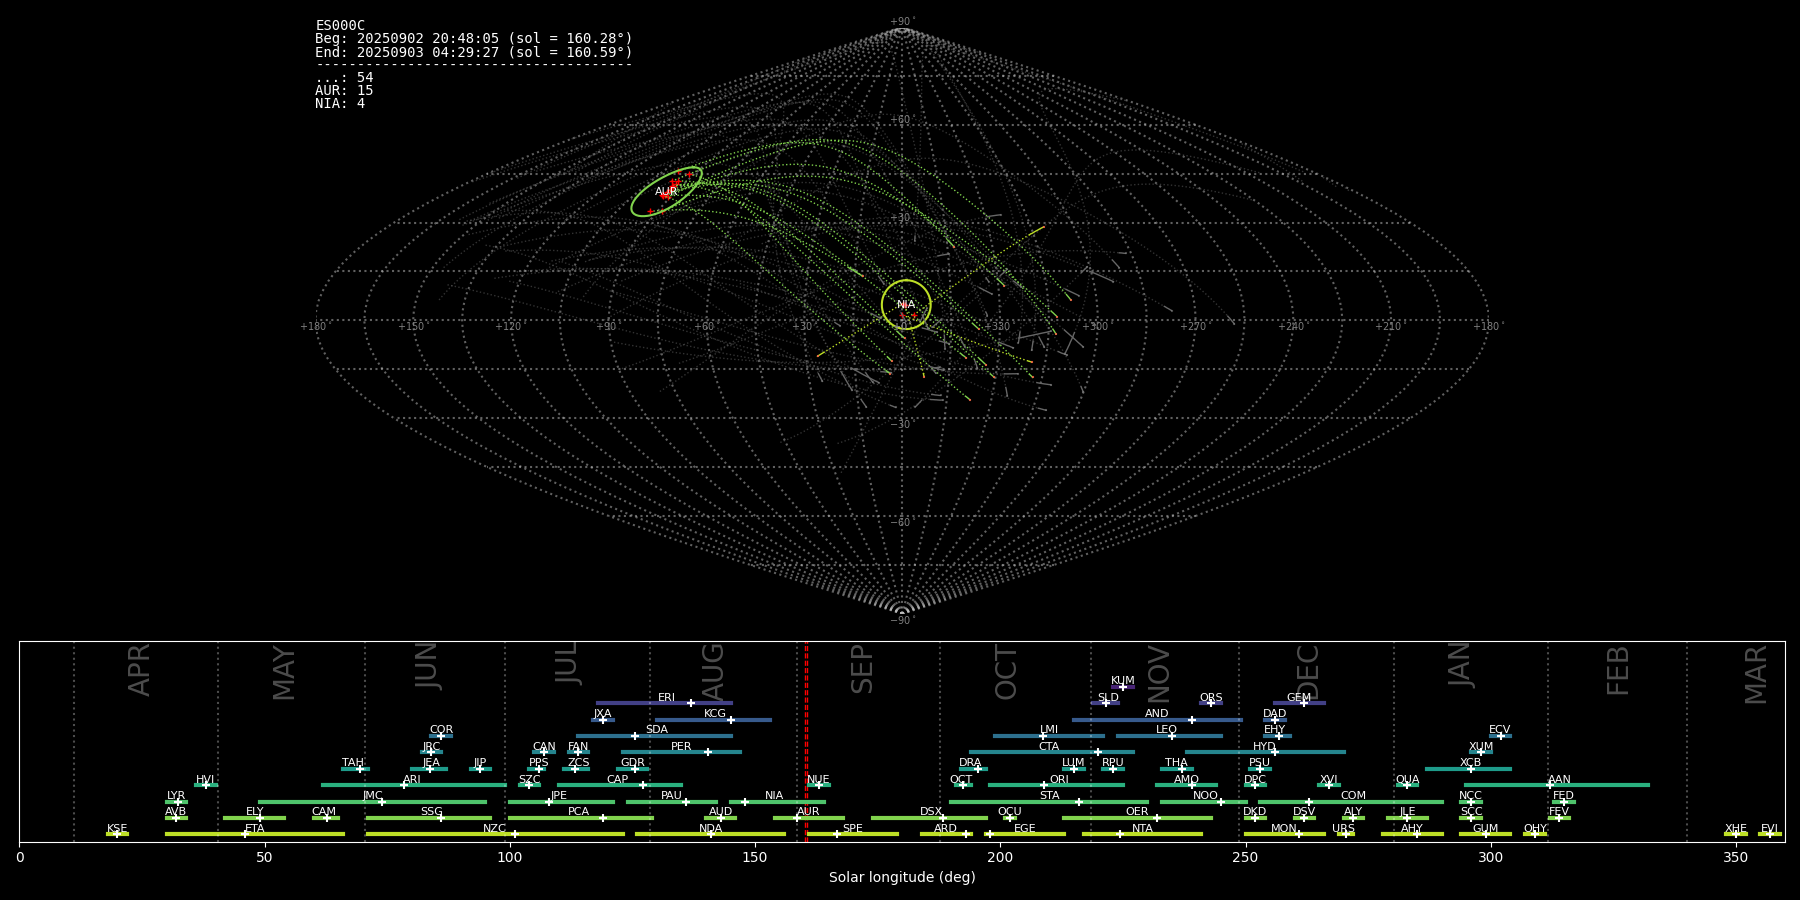Click the MON shower label in timeline
1800x900 pixels.
[x=1284, y=829]
